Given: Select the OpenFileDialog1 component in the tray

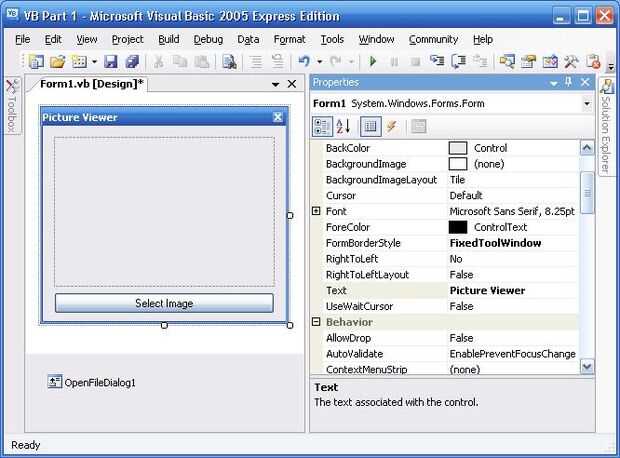Looking at the screenshot, I should 91,382.
